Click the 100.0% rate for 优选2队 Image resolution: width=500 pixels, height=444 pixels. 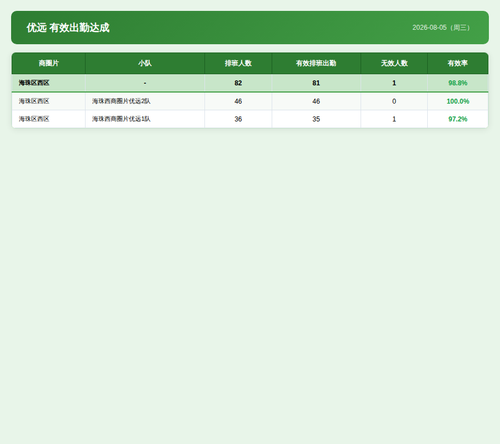click(x=458, y=101)
